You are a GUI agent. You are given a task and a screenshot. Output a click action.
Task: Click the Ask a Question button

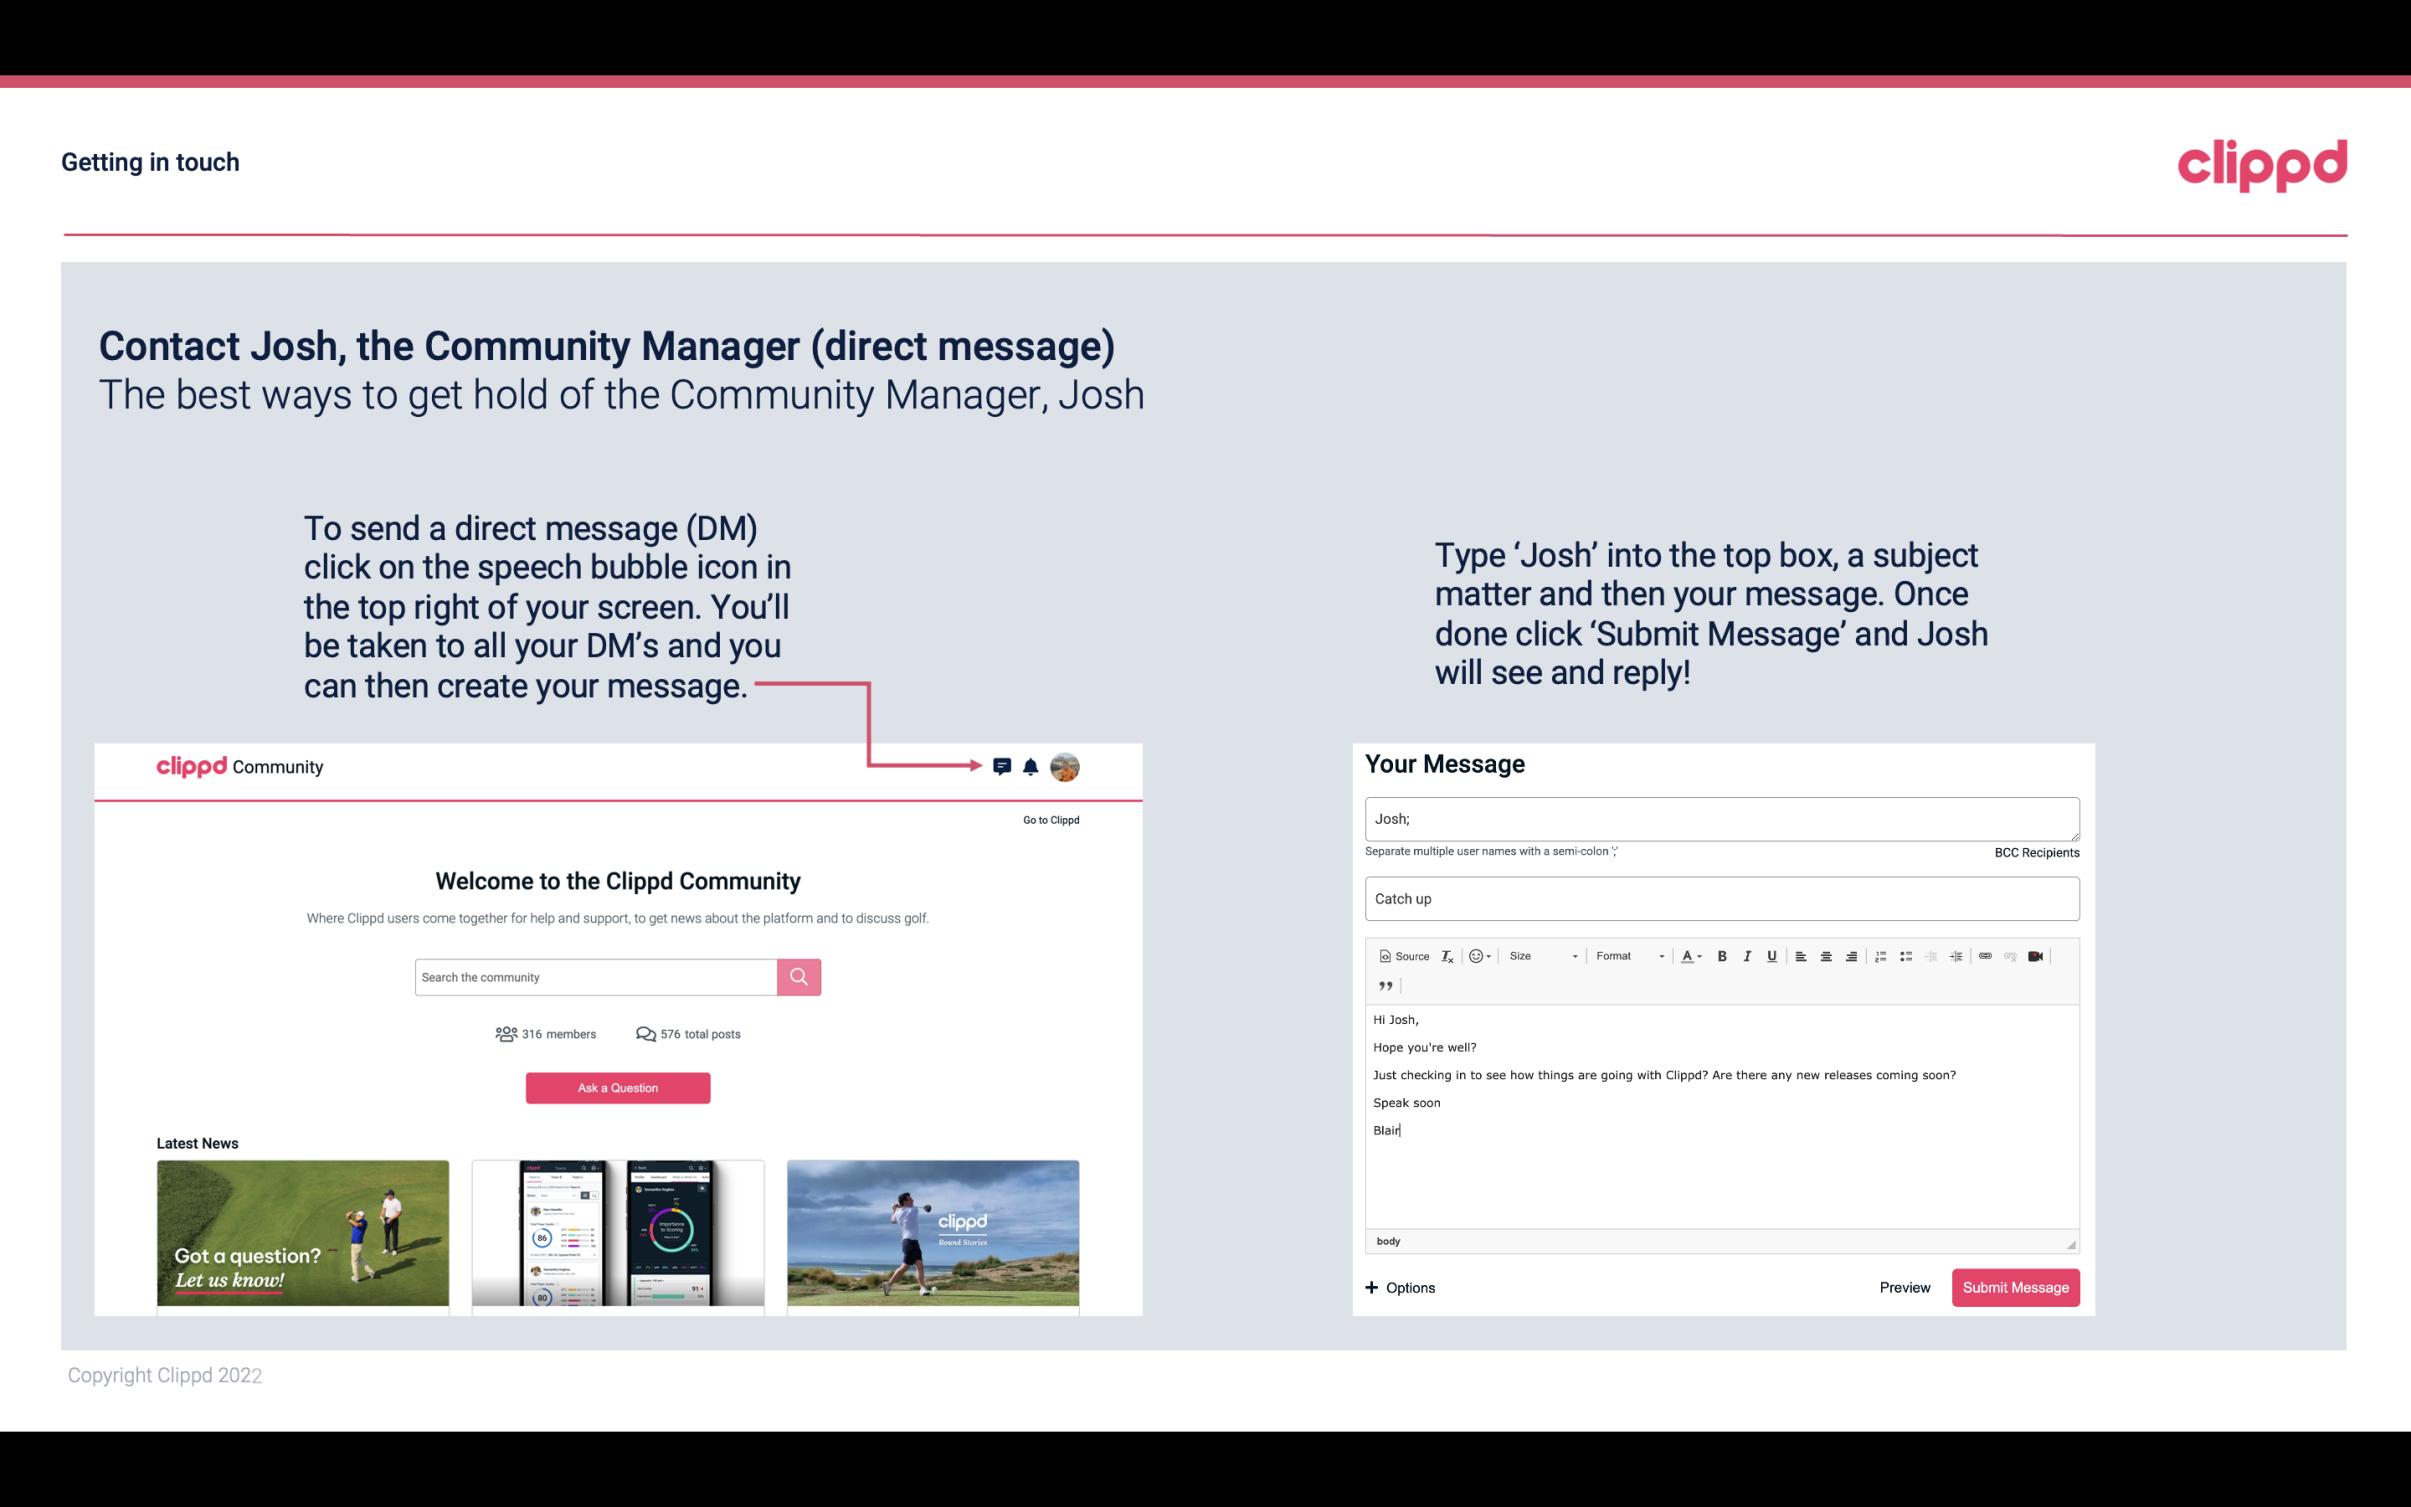(x=618, y=1087)
